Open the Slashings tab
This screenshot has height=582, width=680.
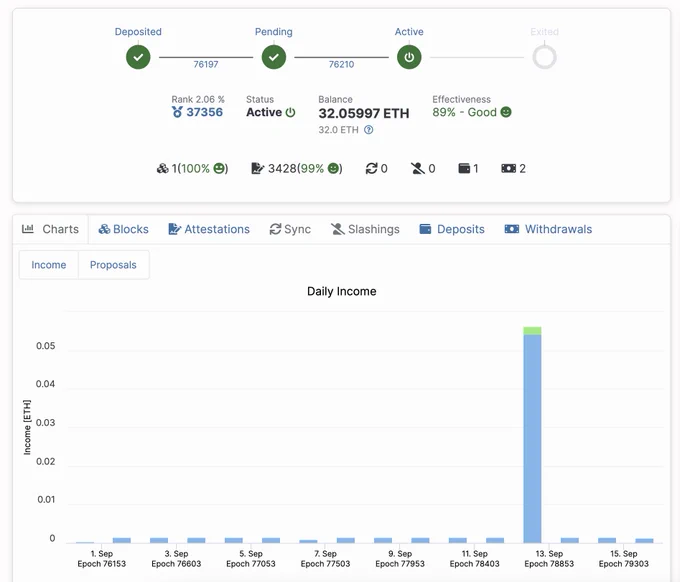(365, 229)
